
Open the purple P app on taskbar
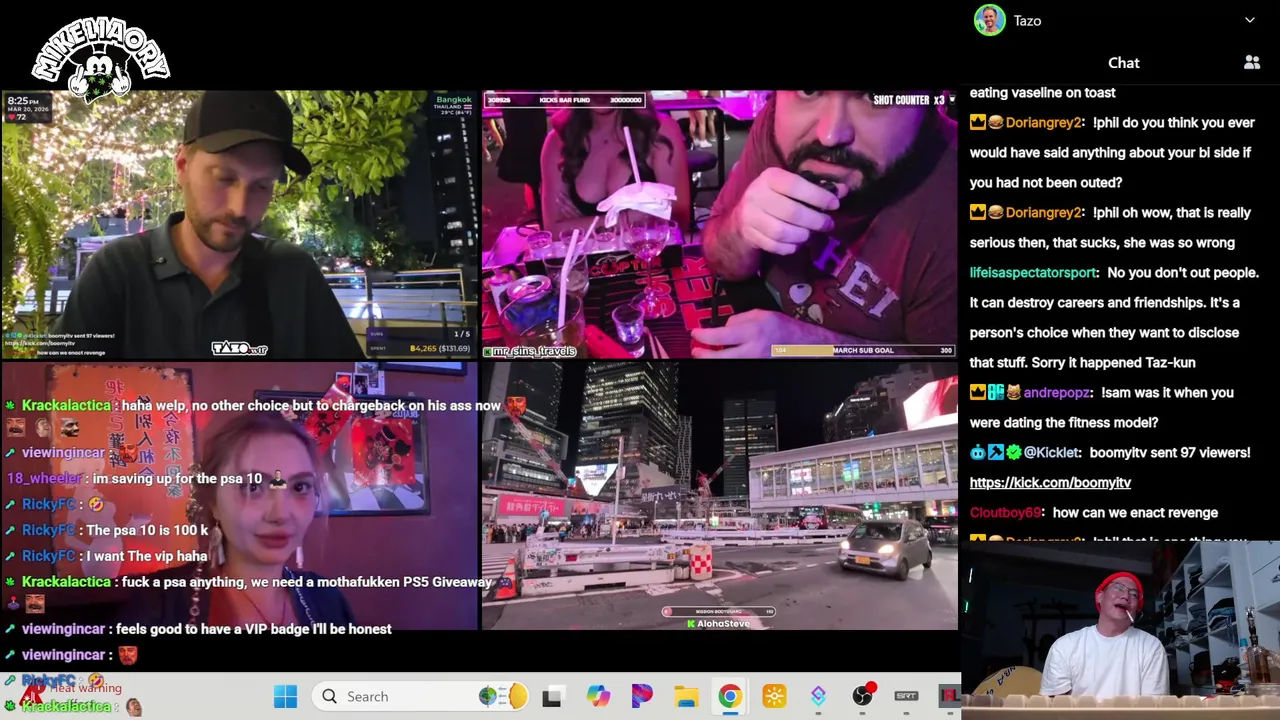click(x=642, y=696)
